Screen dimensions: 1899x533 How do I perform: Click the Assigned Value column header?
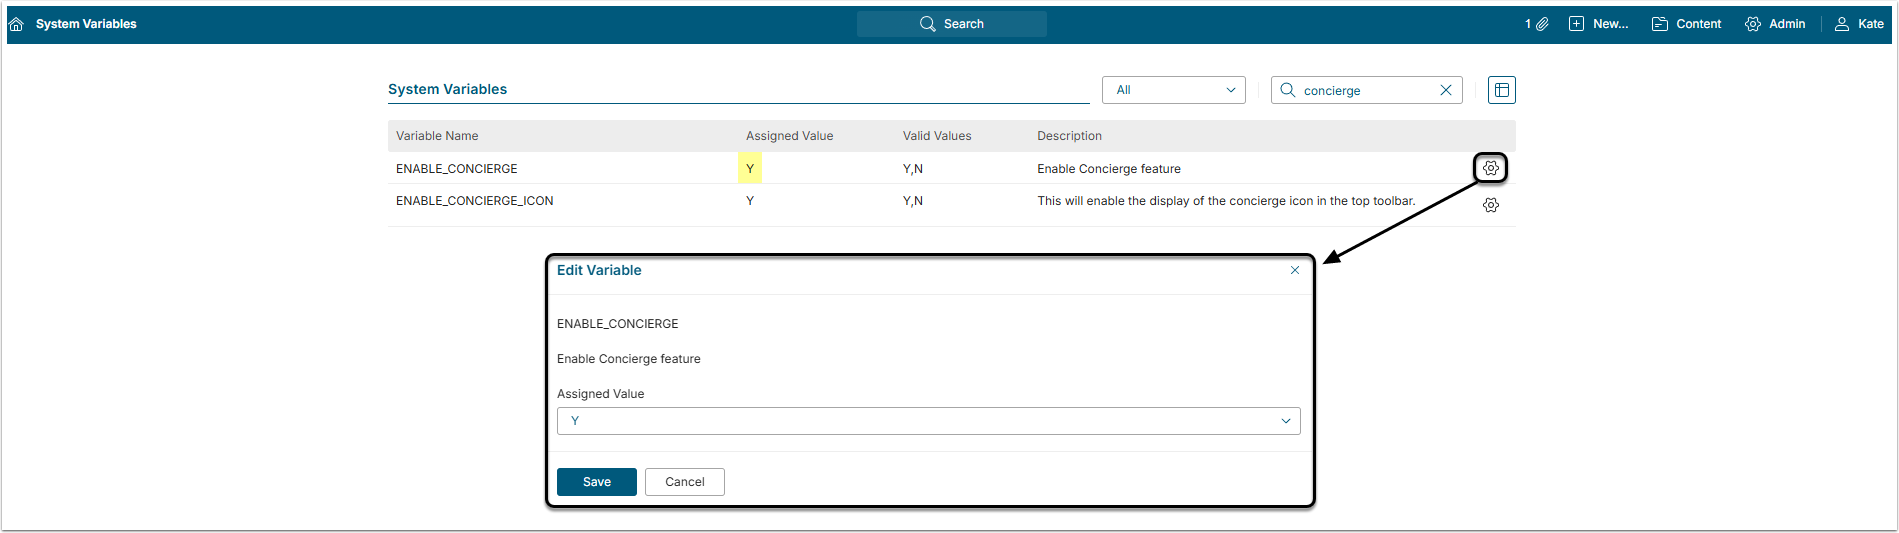pyautogui.click(x=789, y=136)
